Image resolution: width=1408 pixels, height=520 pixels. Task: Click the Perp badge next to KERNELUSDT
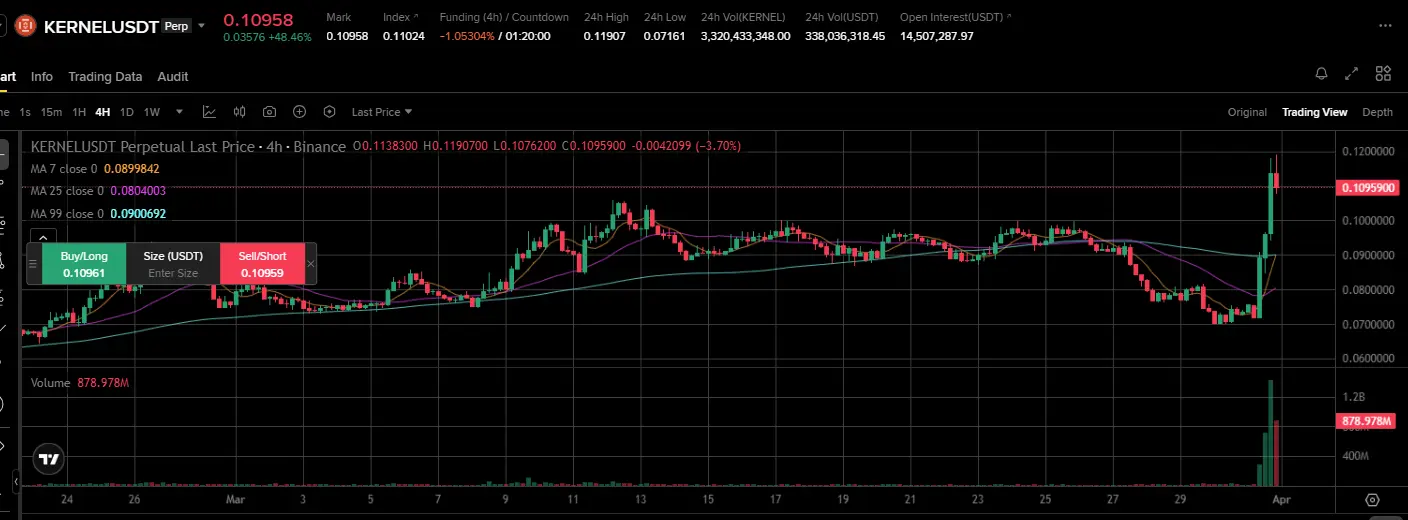point(176,27)
